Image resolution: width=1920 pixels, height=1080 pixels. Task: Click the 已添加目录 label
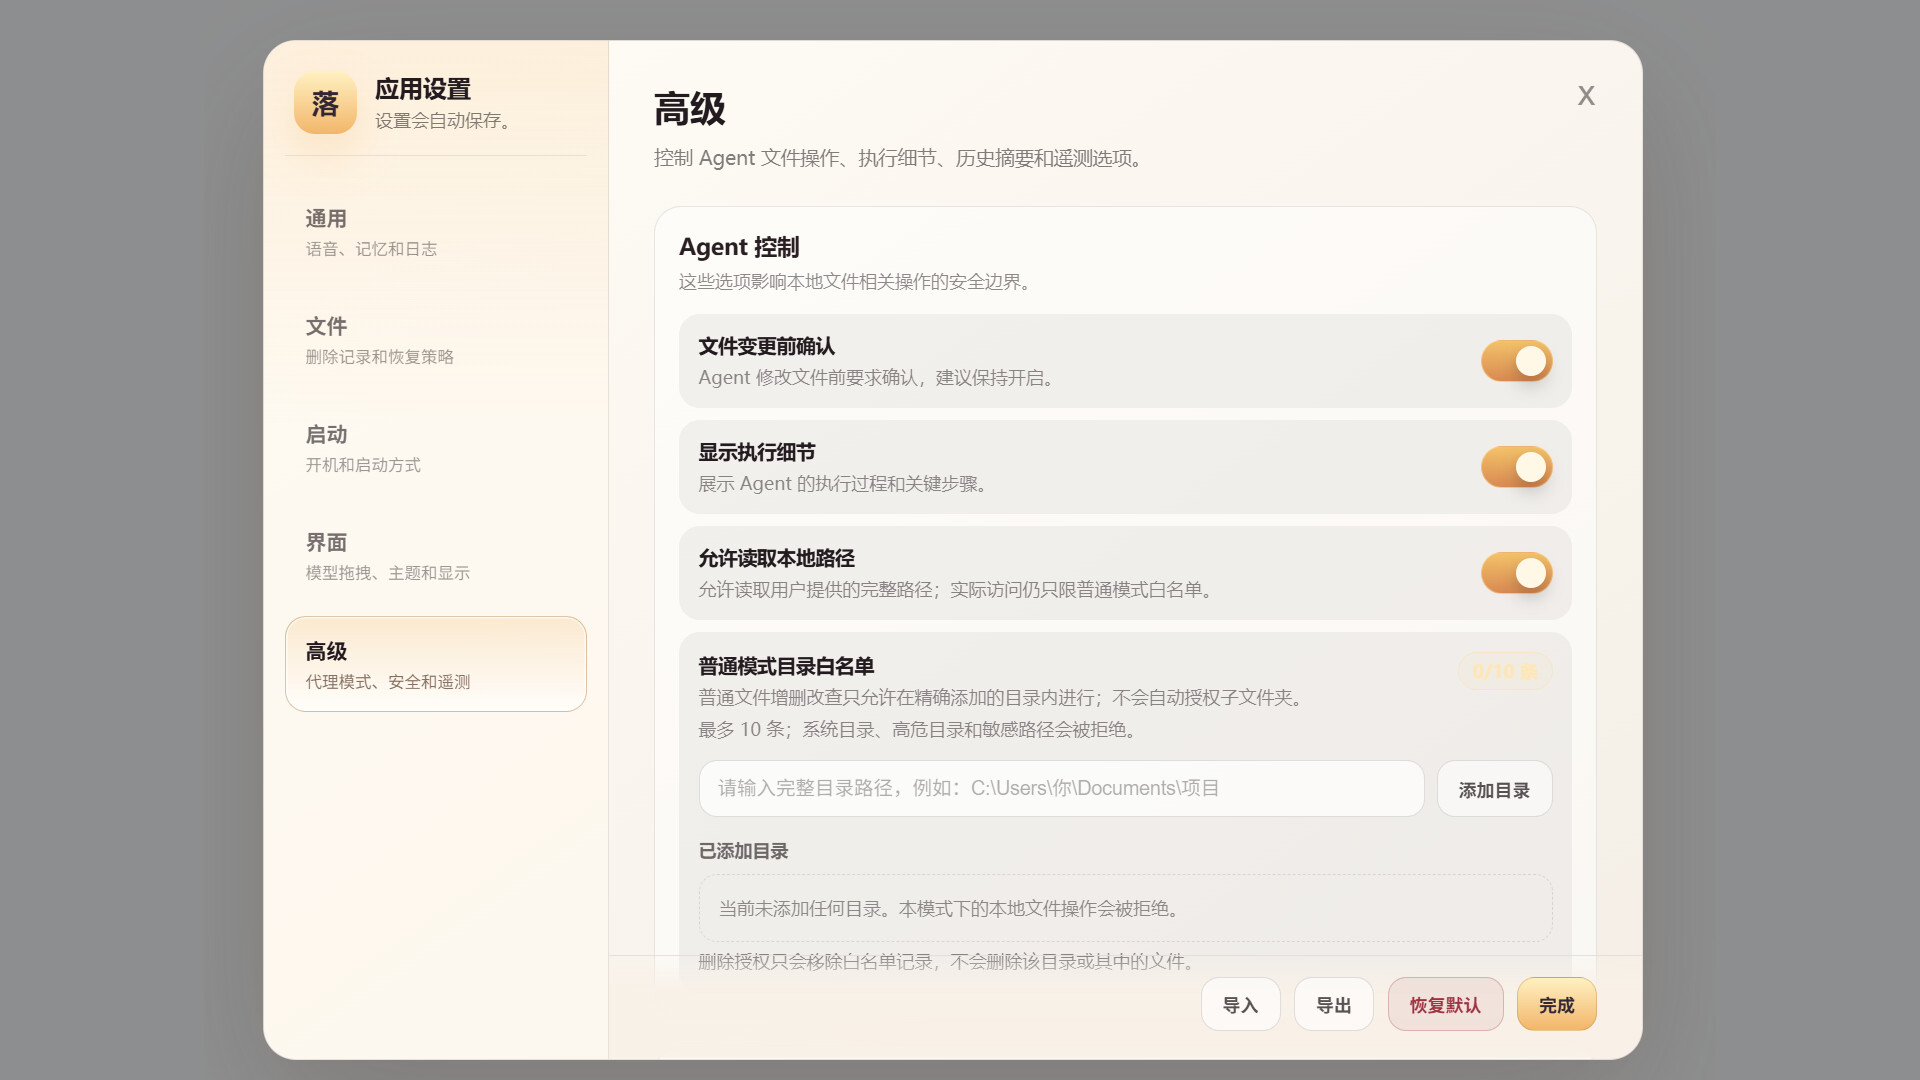pos(743,851)
